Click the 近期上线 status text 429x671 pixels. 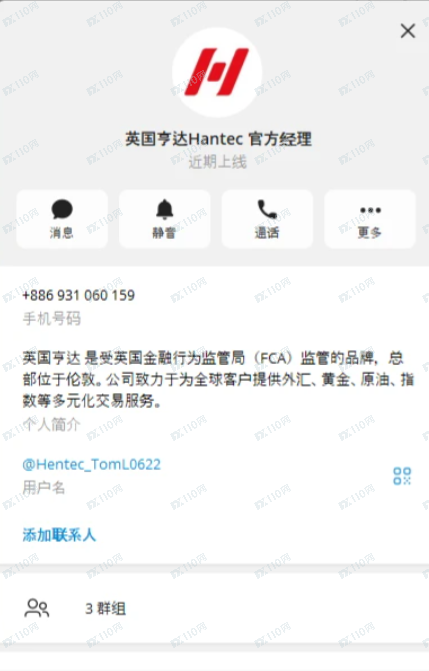coord(217,162)
